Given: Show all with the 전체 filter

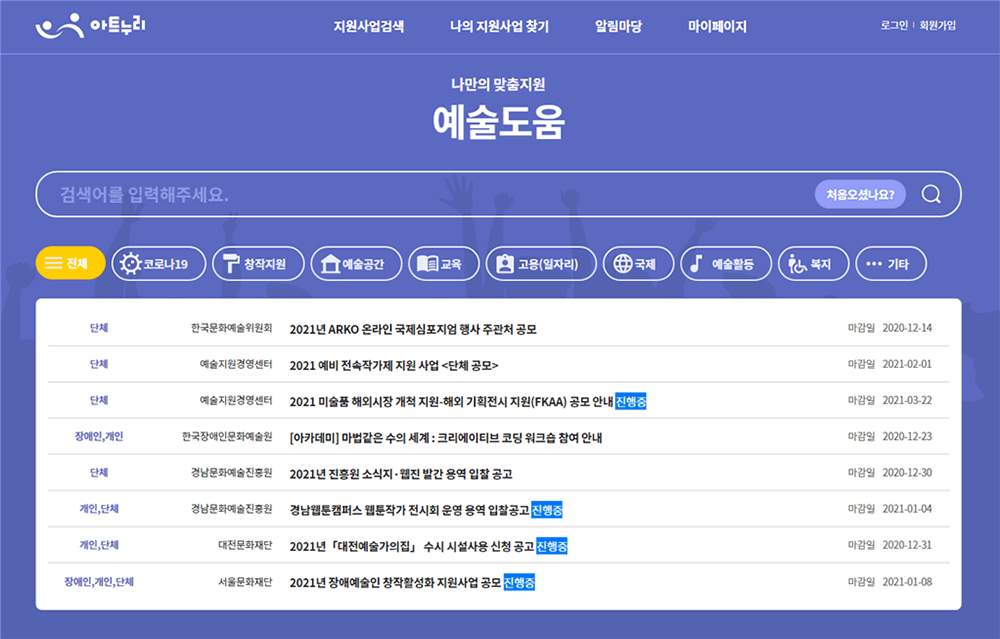Looking at the screenshot, I should (x=70, y=264).
